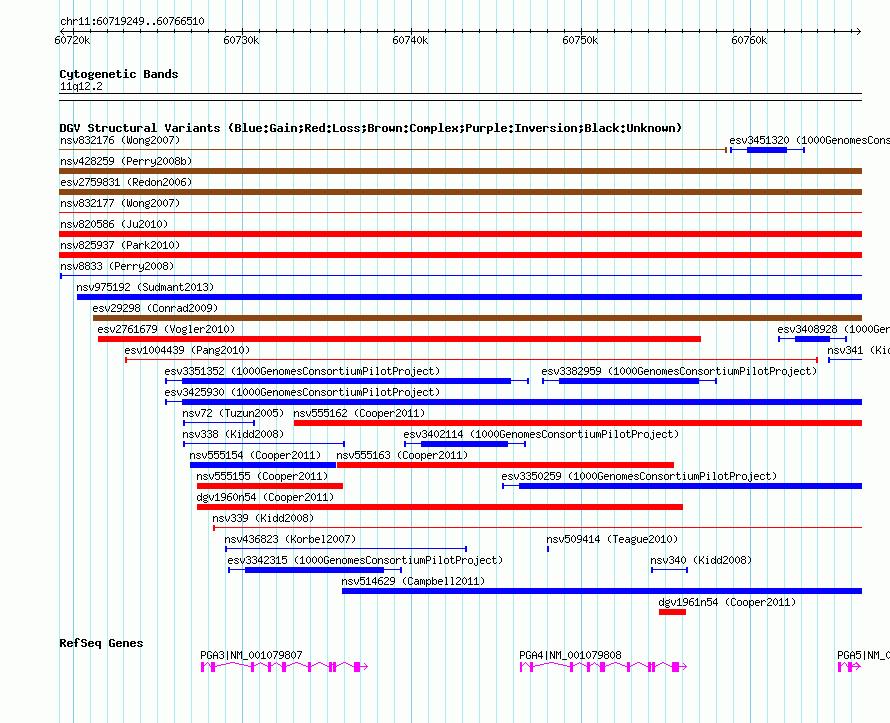Viewport: 890px width, 723px height.
Task: Open esv3350259 1000Genomes variant label
Action: click(x=639, y=476)
